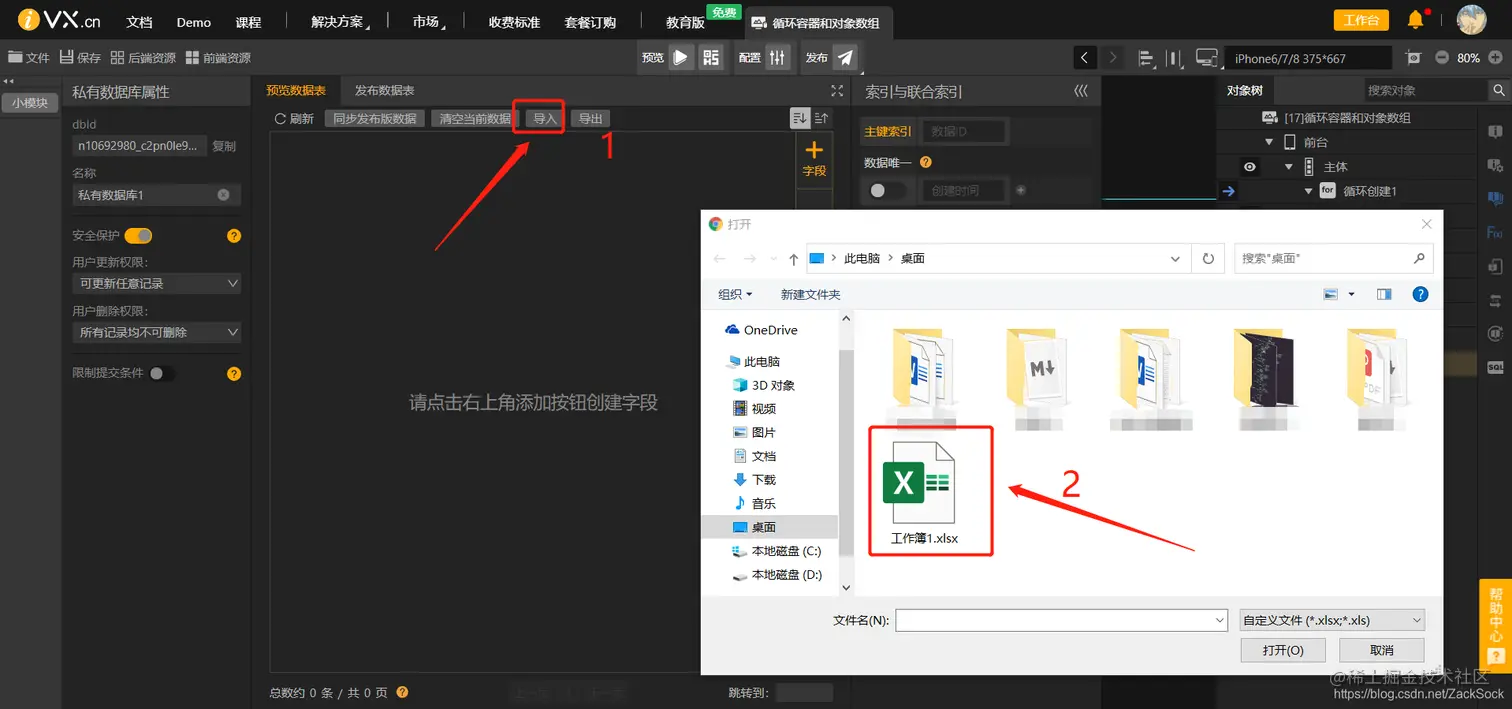Image resolution: width=1512 pixels, height=709 pixels.
Task: Open the 所有记录均不可删除 dropdown
Action: click(156, 332)
